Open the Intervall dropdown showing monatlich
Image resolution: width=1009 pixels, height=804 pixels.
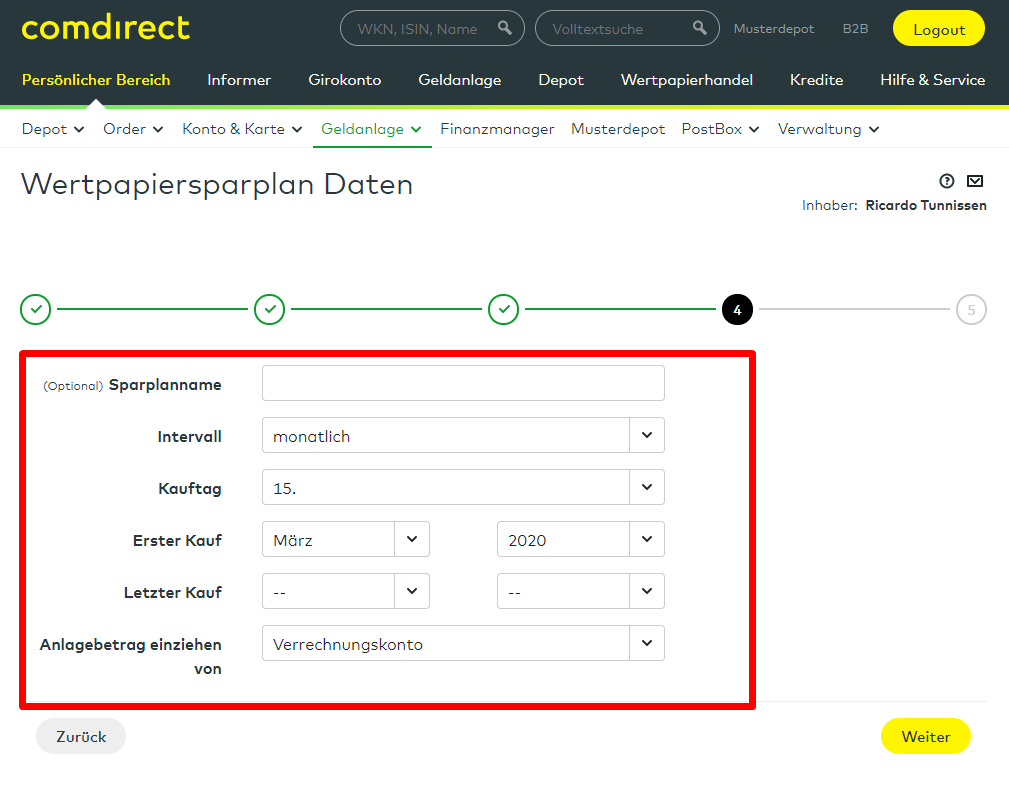pyautogui.click(x=463, y=435)
